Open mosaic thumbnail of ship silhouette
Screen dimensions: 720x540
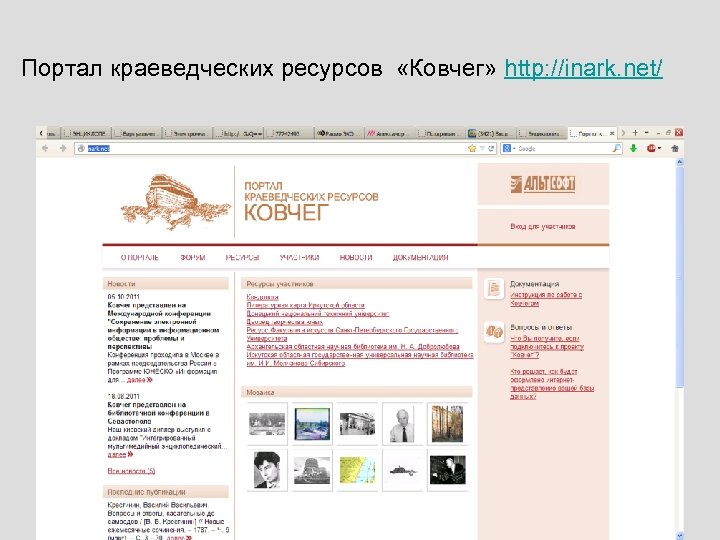click(x=402, y=471)
